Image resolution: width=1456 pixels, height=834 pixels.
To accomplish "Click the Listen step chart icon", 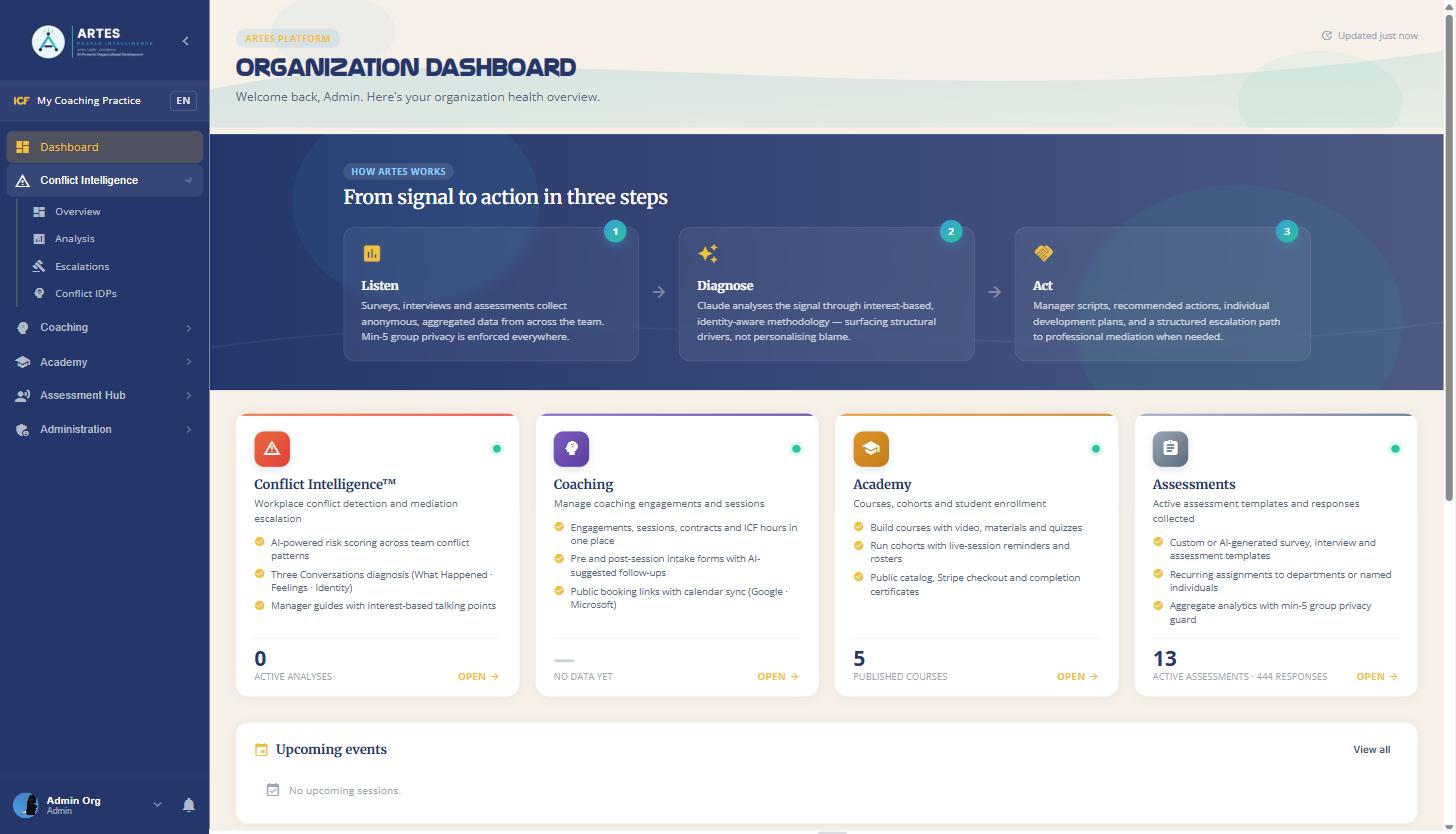I will 372,254.
